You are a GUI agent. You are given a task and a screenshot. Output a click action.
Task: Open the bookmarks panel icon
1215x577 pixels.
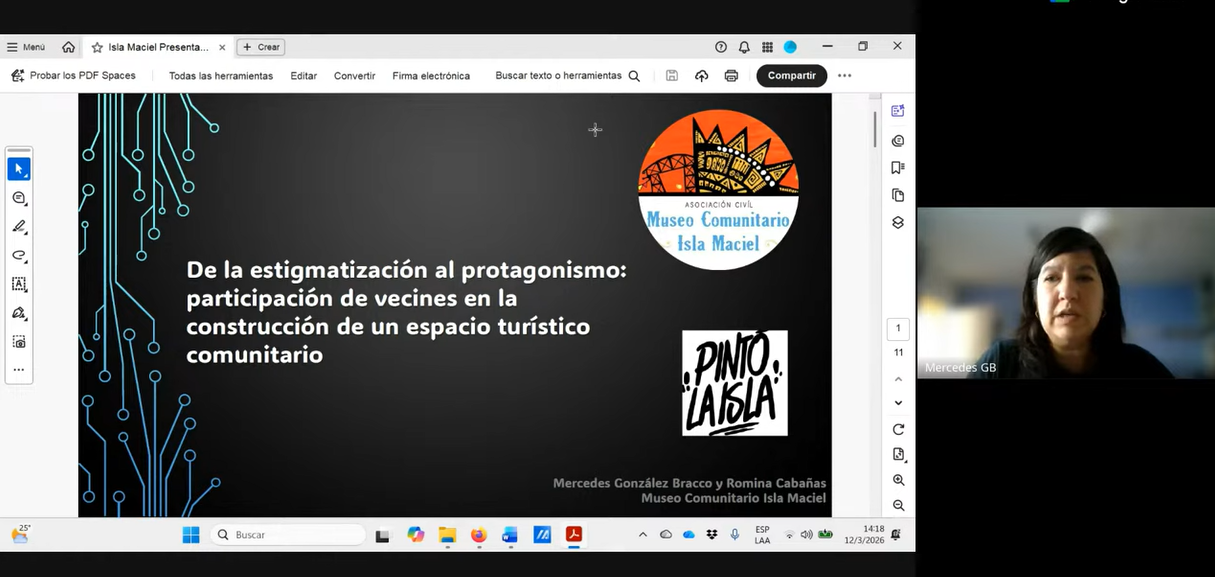(898, 168)
